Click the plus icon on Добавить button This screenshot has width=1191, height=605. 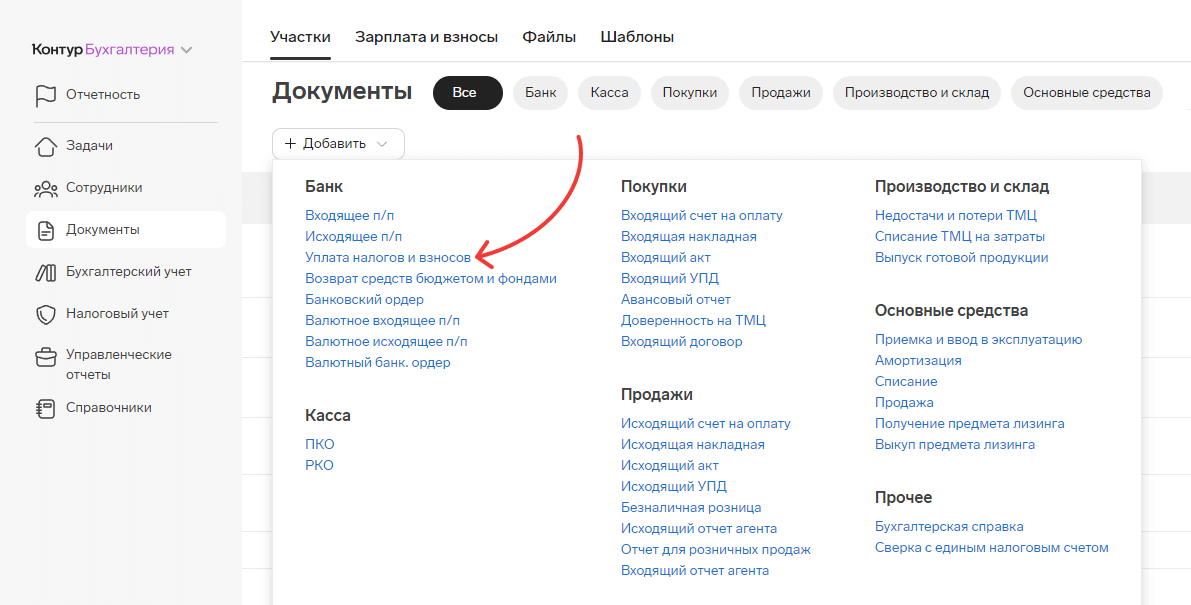click(x=290, y=143)
